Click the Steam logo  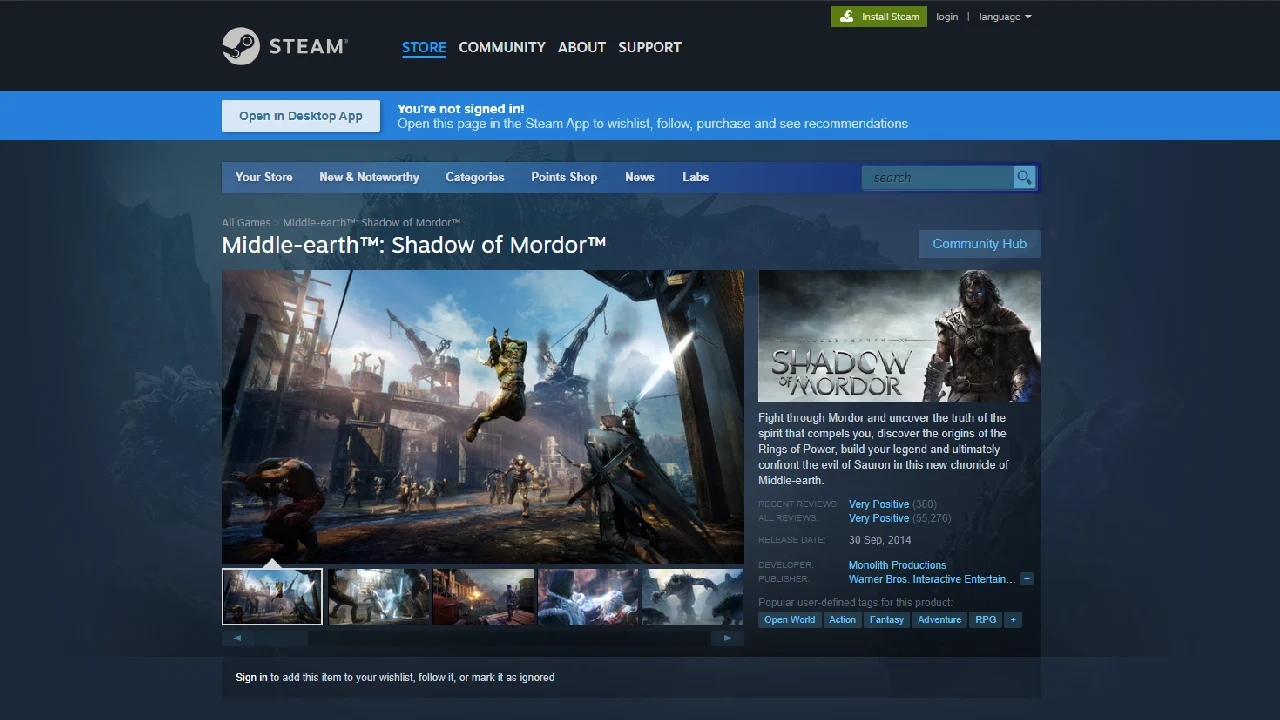point(285,46)
